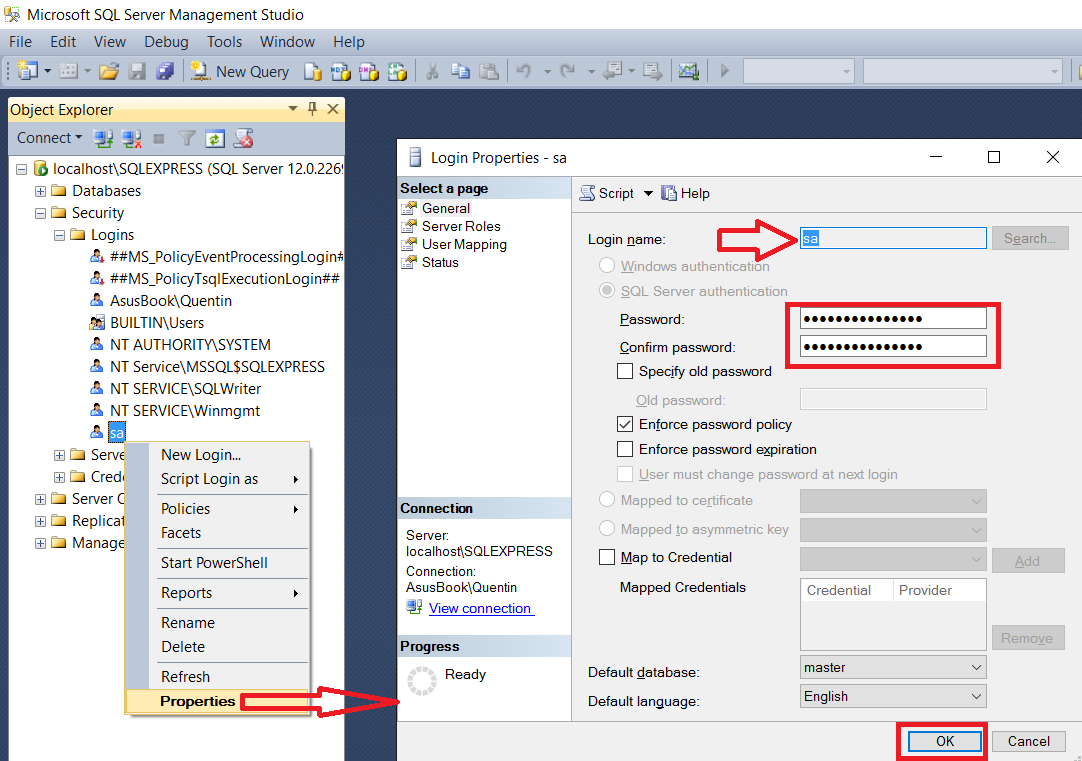The image size is (1082, 761).
Task: Uncheck Enforce password policy
Action: 624,424
